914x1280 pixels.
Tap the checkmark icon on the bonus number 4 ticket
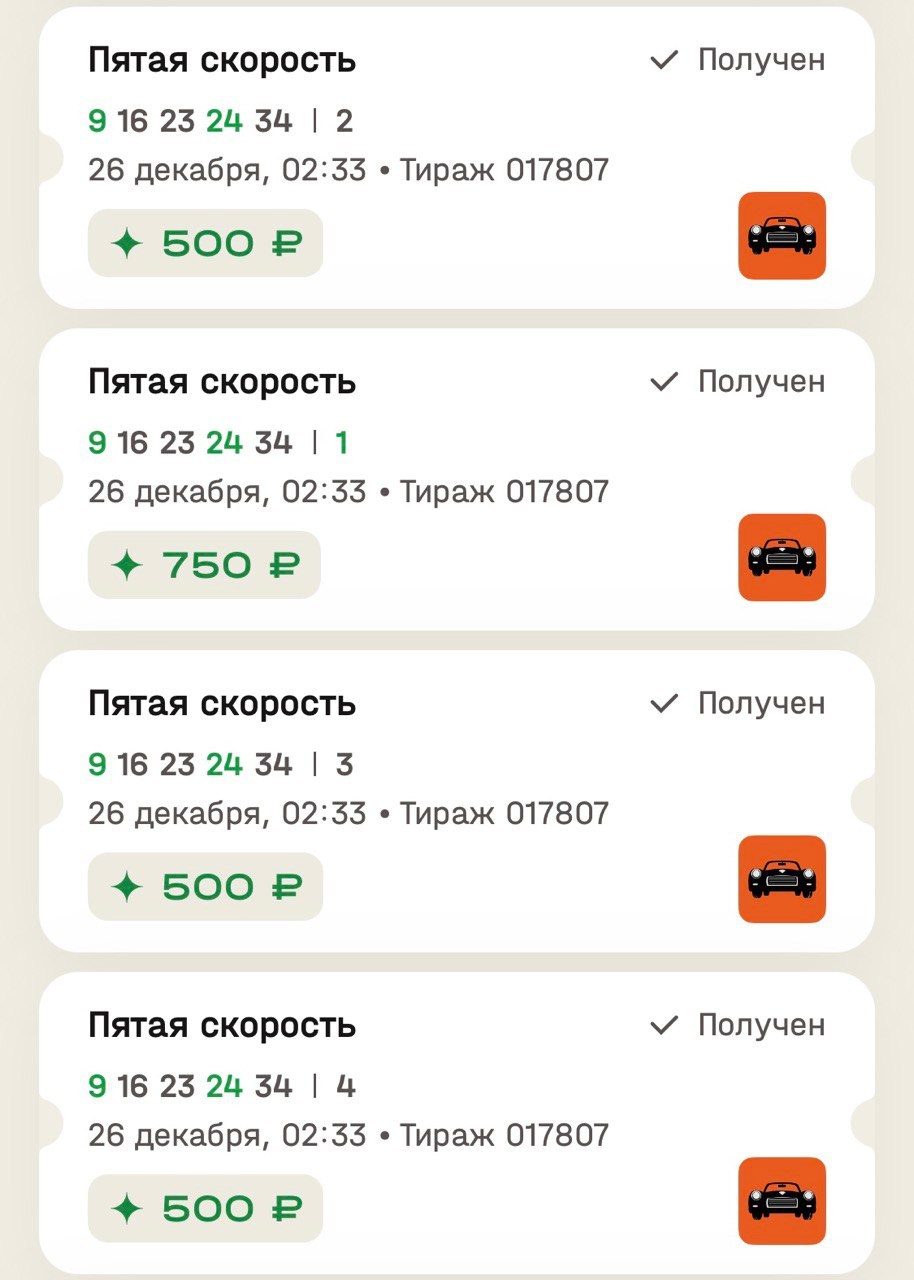664,1025
